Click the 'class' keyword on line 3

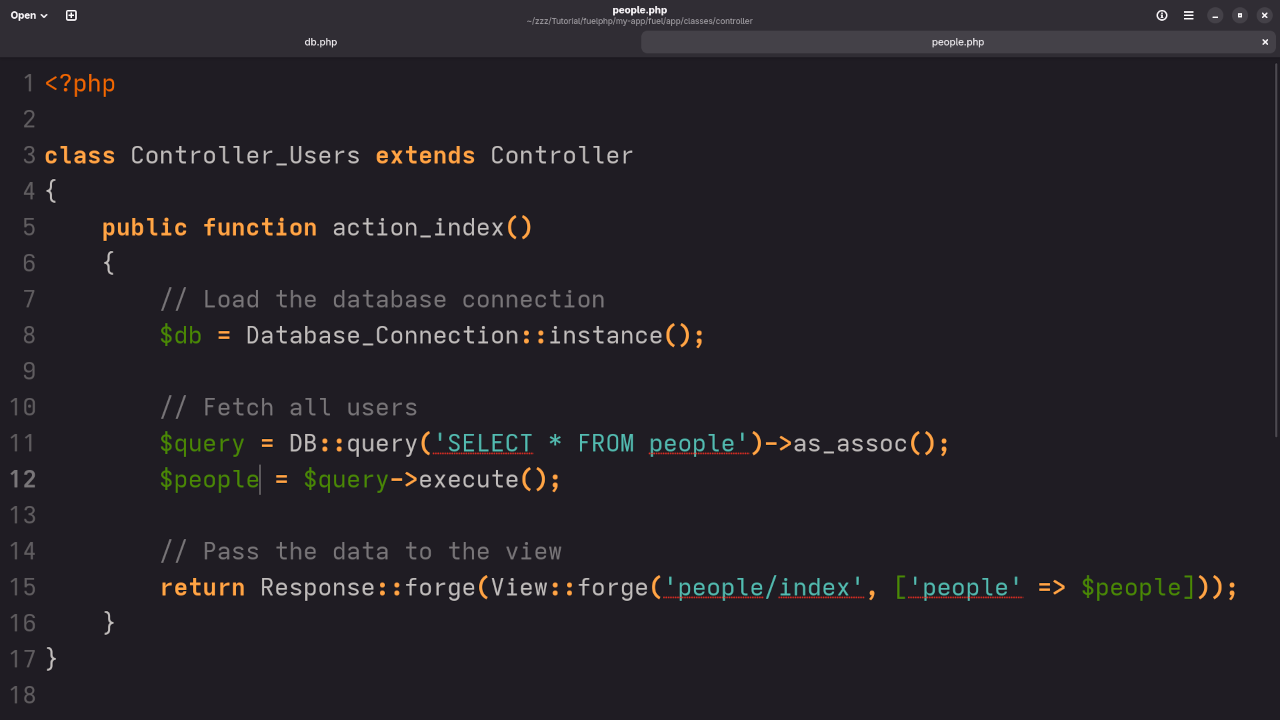tap(80, 155)
